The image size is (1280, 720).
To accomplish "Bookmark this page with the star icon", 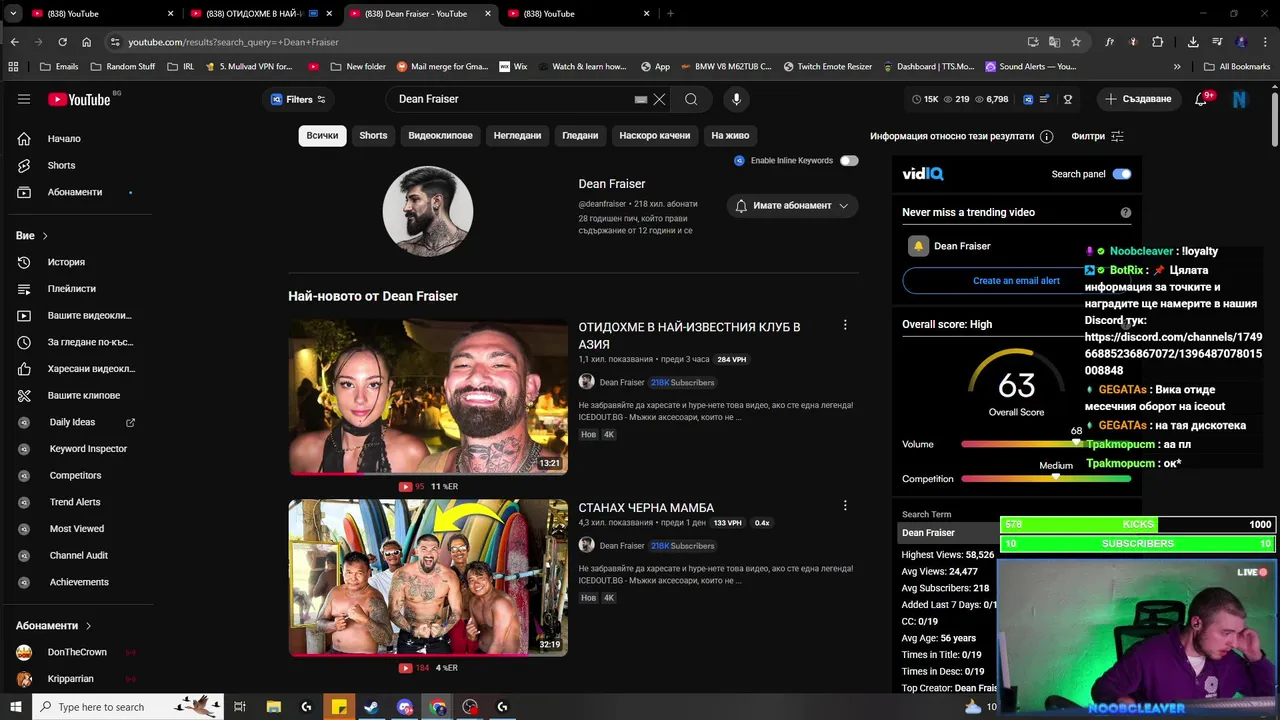I will (1076, 42).
